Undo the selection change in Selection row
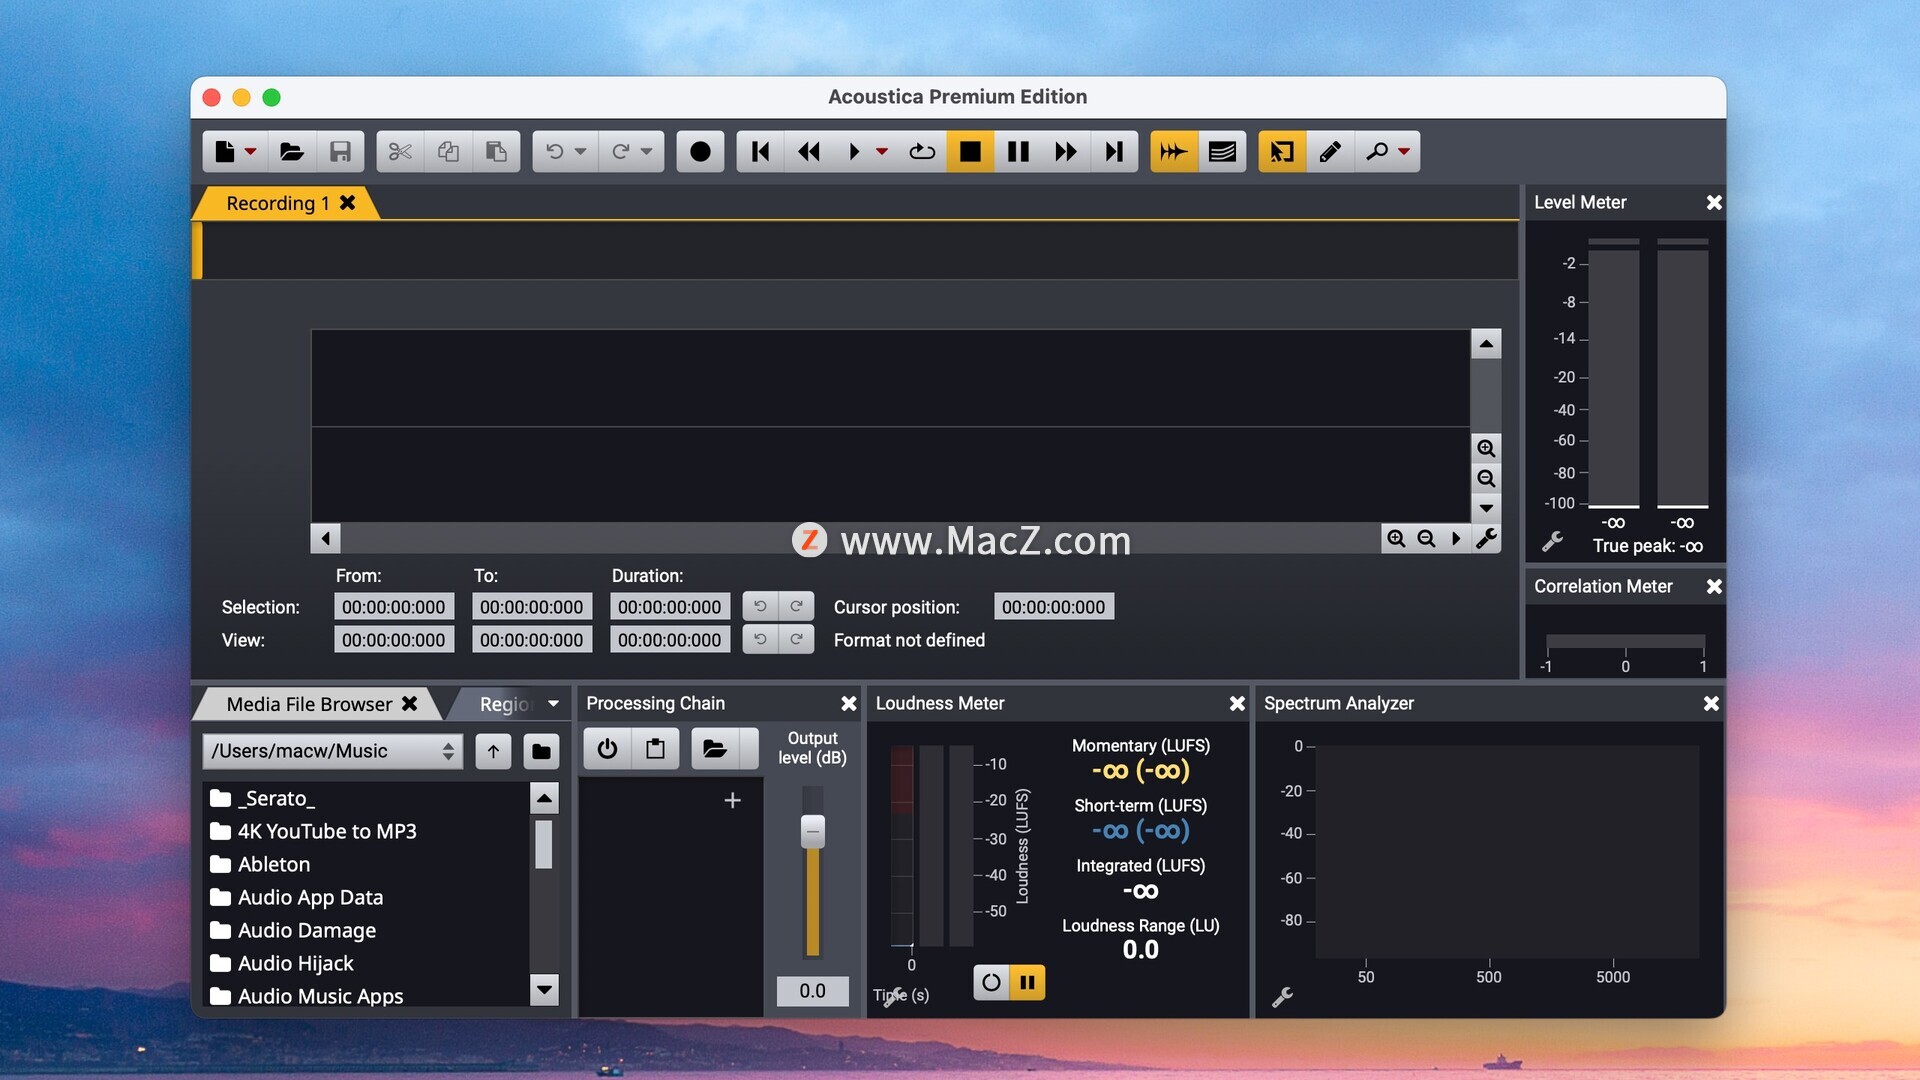This screenshot has height=1080, width=1920. click(760, 606)
